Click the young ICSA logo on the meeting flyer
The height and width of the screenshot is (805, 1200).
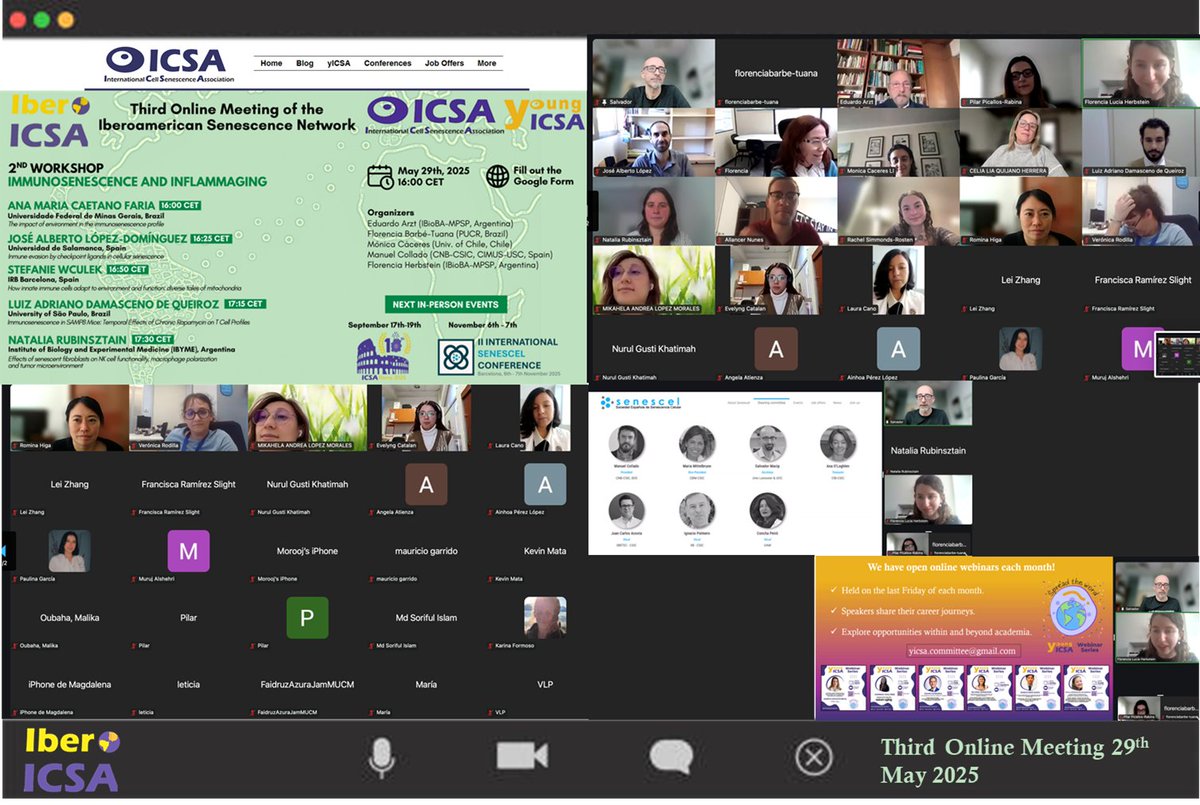543,116
